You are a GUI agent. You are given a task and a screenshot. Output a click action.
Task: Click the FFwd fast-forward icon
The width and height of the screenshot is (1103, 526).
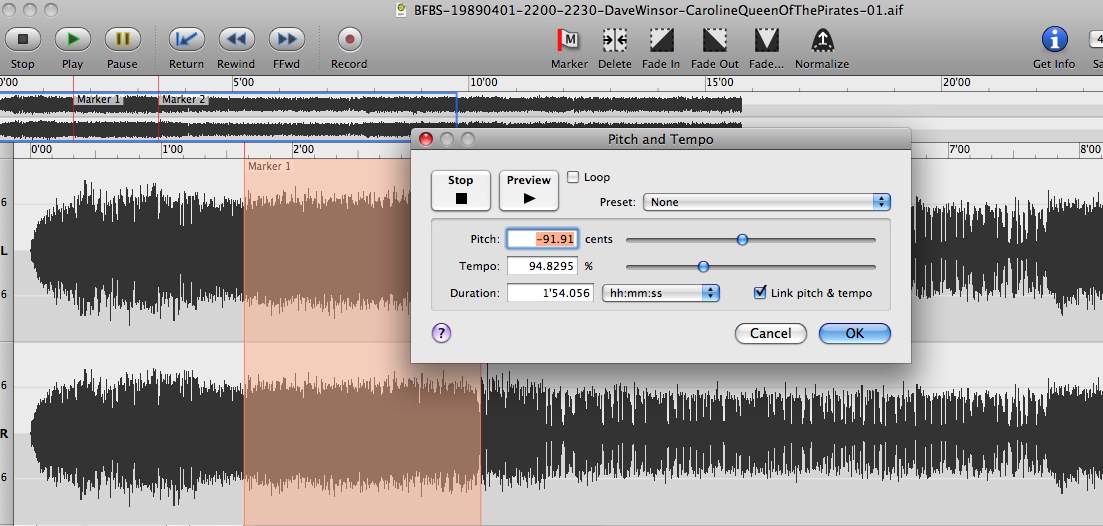[x=286, y=40]
